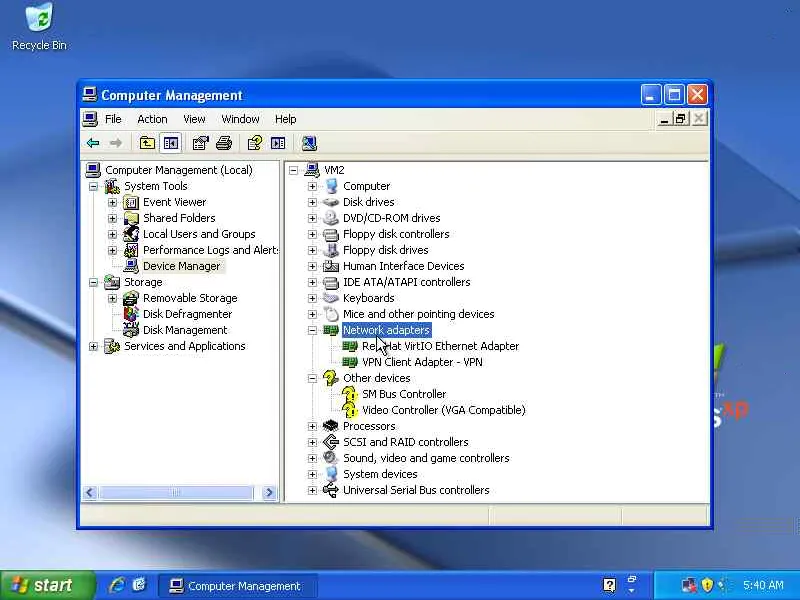
Task: Click the Start button
Action: (x=47, y=585)
